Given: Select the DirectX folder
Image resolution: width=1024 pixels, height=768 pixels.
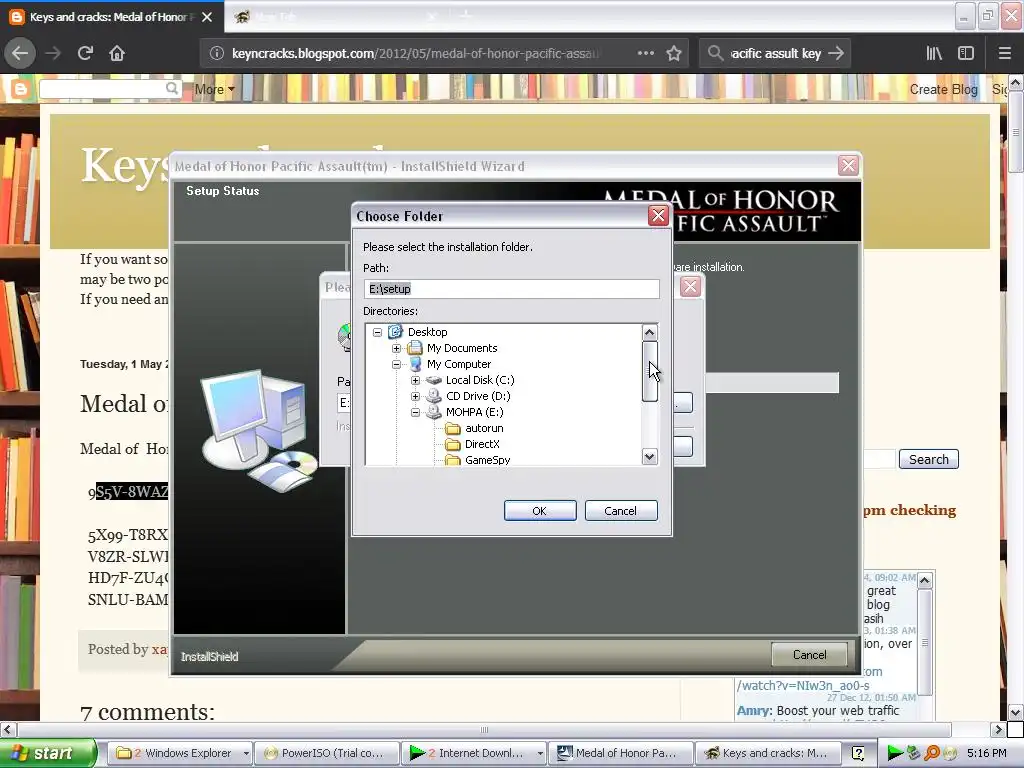Looking at the screenshot, I should tap(482, 444).
